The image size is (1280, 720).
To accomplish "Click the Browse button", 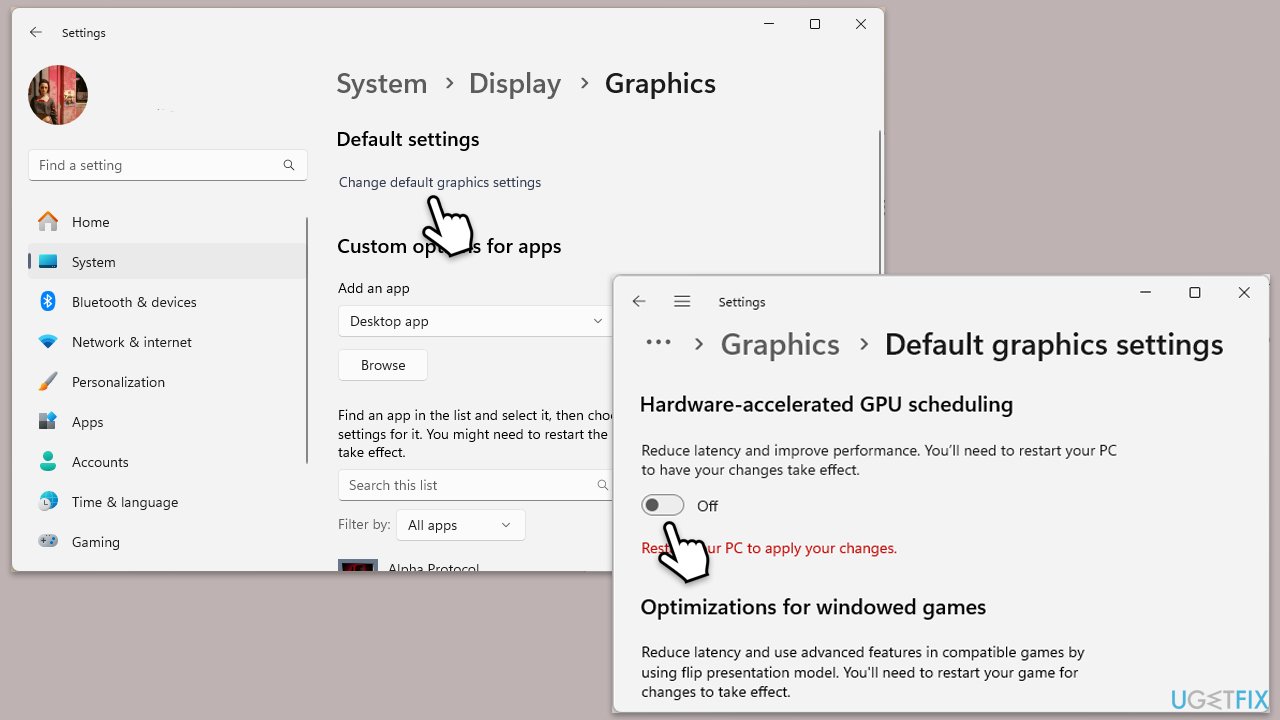I will 383,365.
